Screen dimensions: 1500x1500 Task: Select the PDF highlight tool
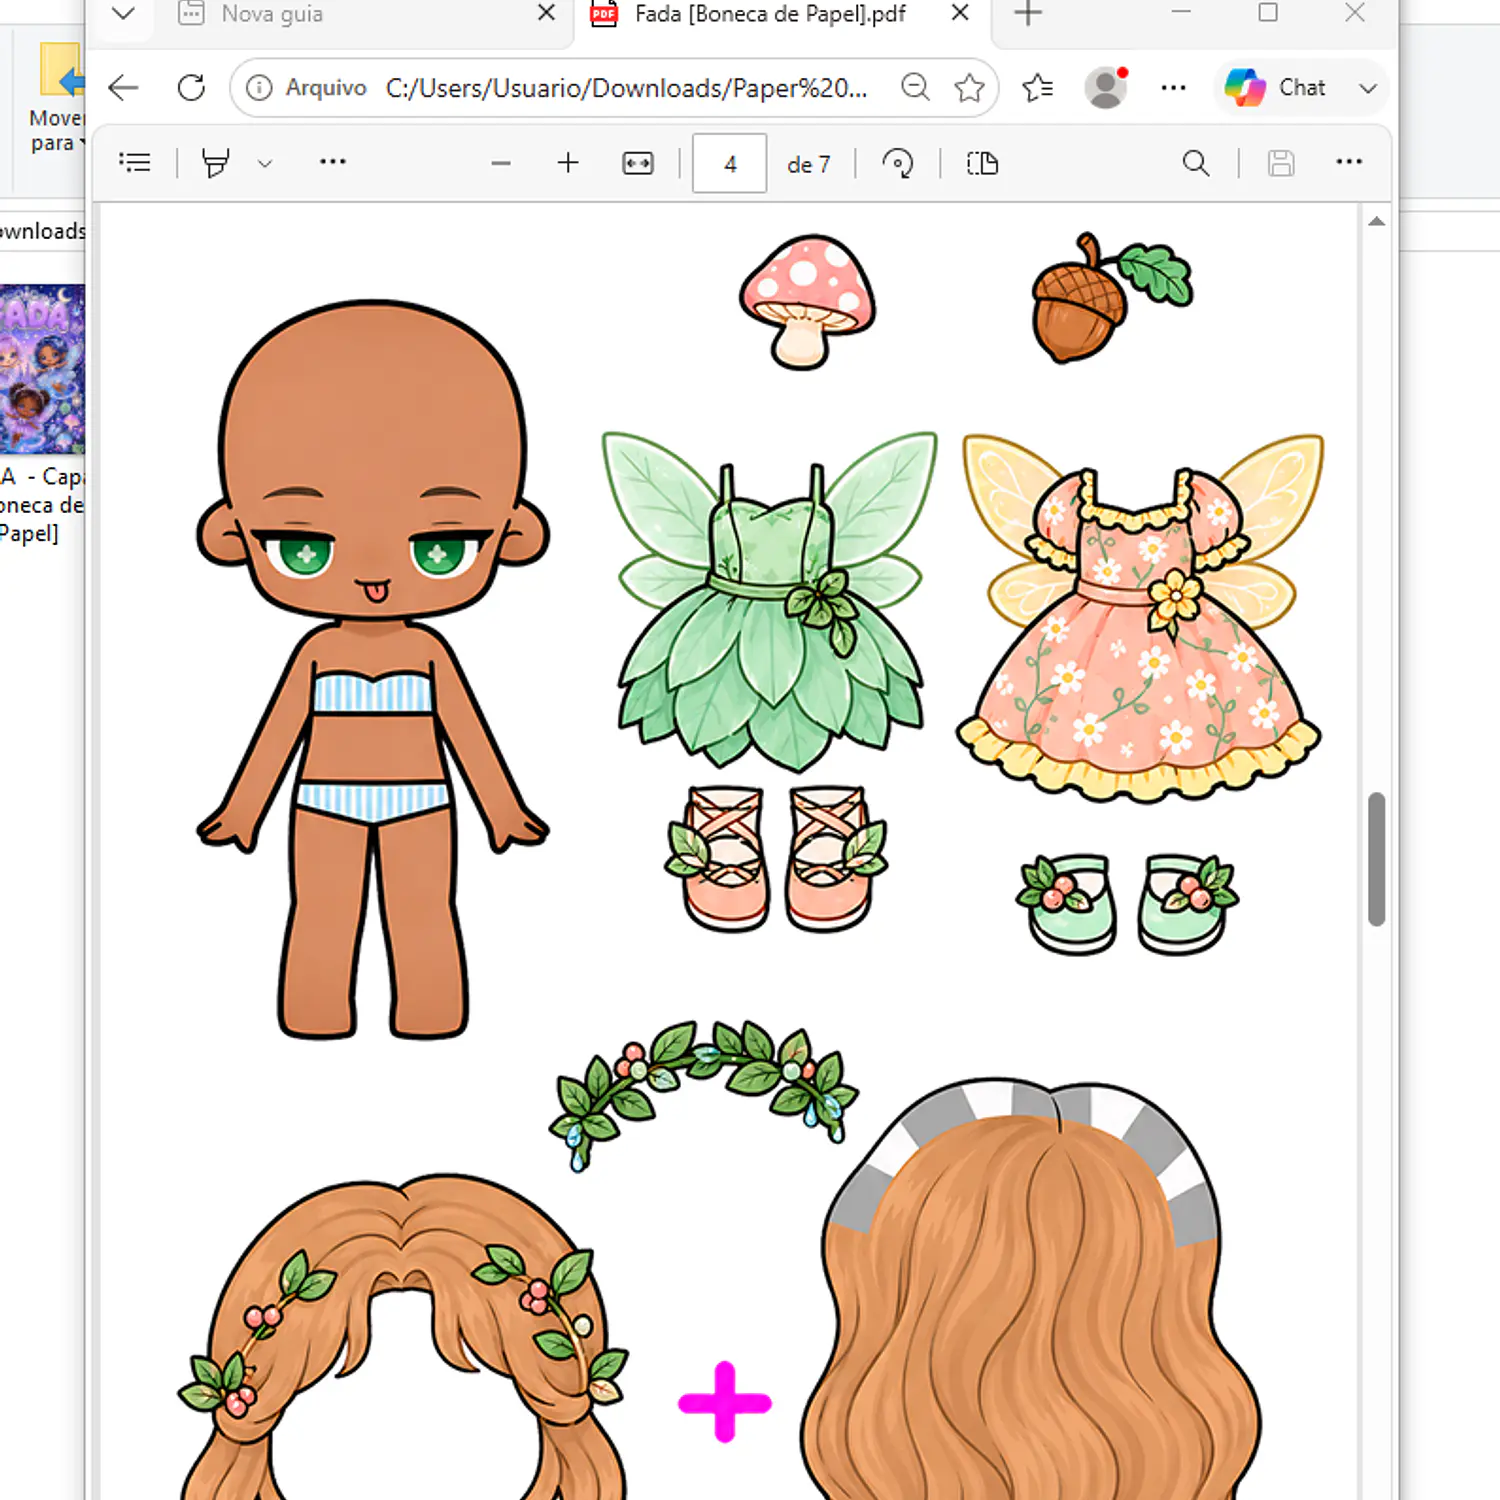coord(216,163)
